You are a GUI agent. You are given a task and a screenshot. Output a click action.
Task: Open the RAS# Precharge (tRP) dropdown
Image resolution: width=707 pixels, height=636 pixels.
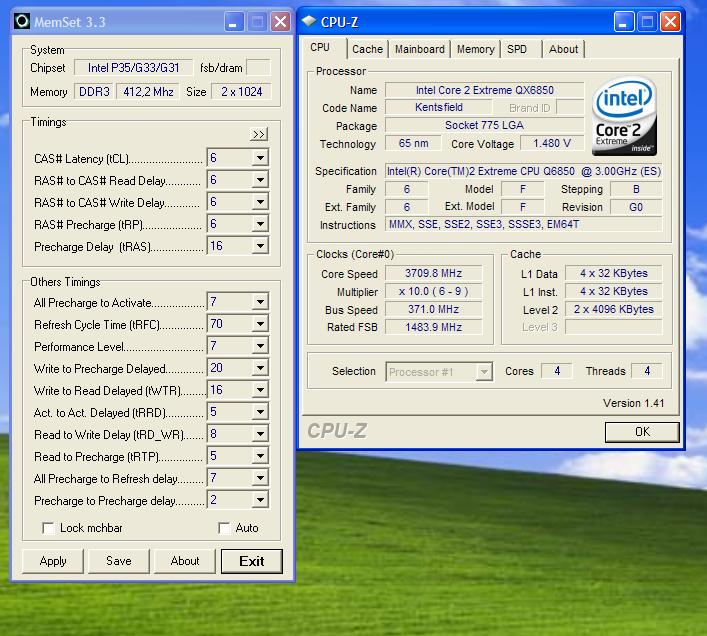pyautogui.click(x=260, y=224)
